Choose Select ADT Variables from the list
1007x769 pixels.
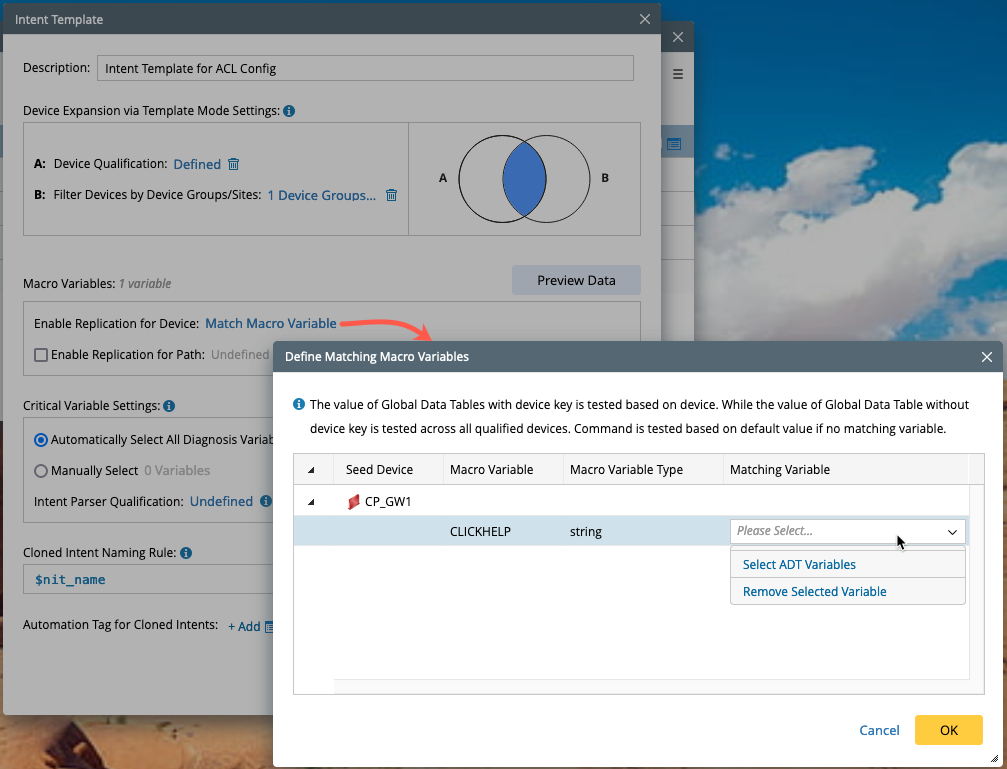pos(799,564)
